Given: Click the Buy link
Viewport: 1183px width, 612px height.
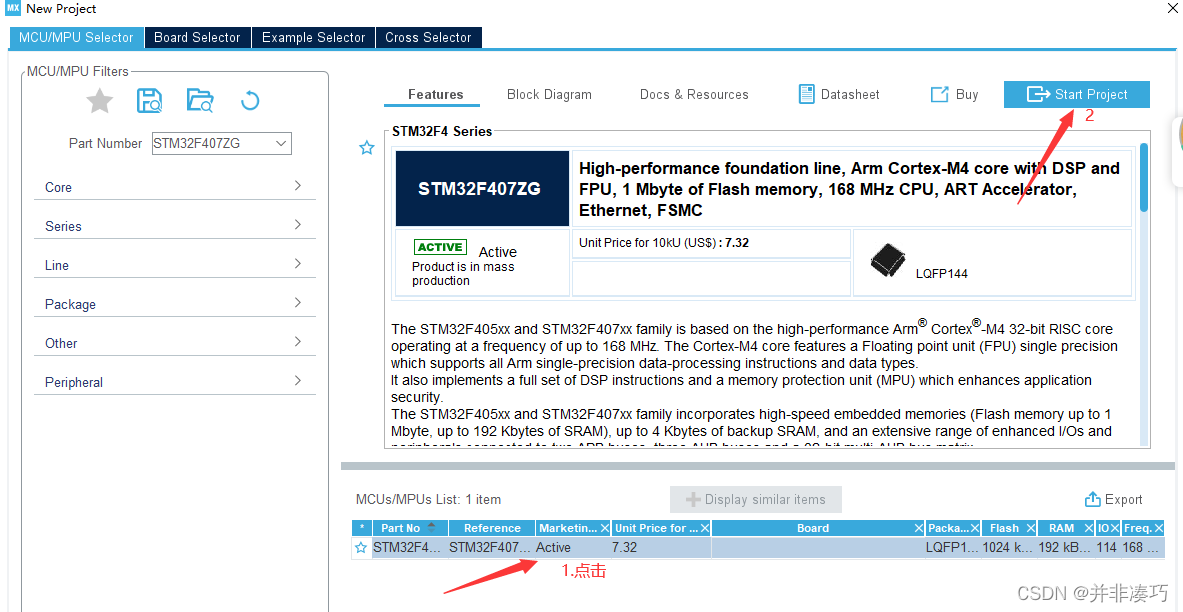Looking at the screenshot, I should (954, 94).
